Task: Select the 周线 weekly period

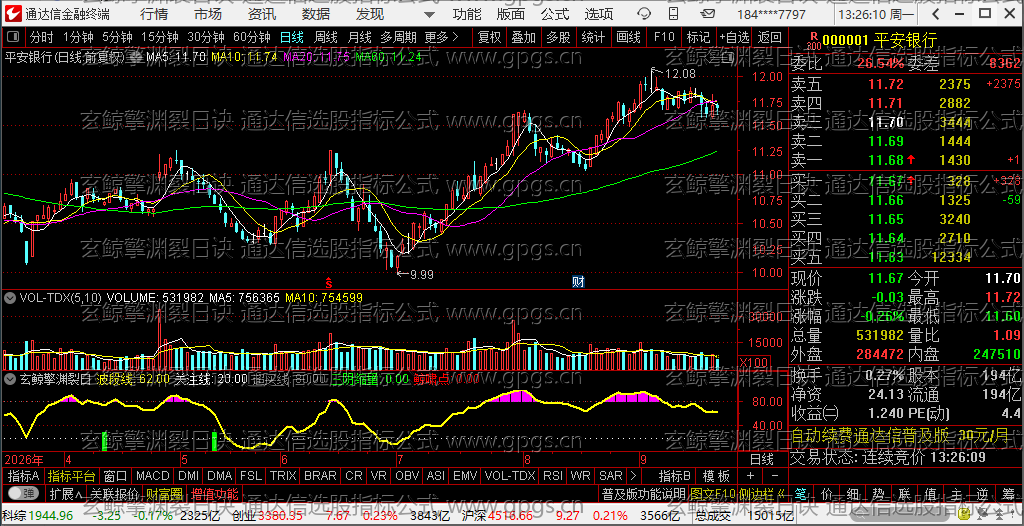Action: 325,37
